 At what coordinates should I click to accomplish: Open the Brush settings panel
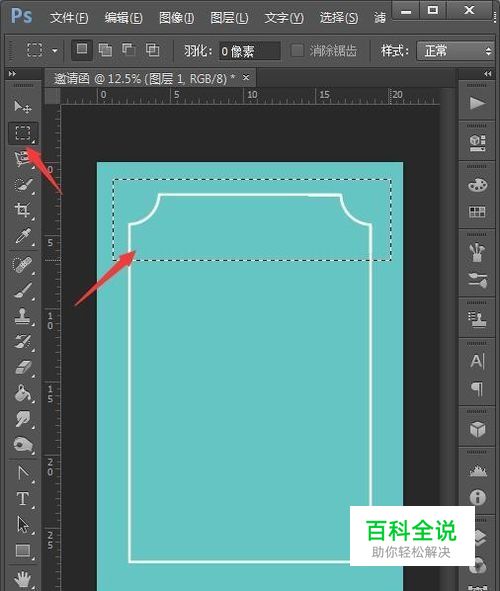point(477,280)
